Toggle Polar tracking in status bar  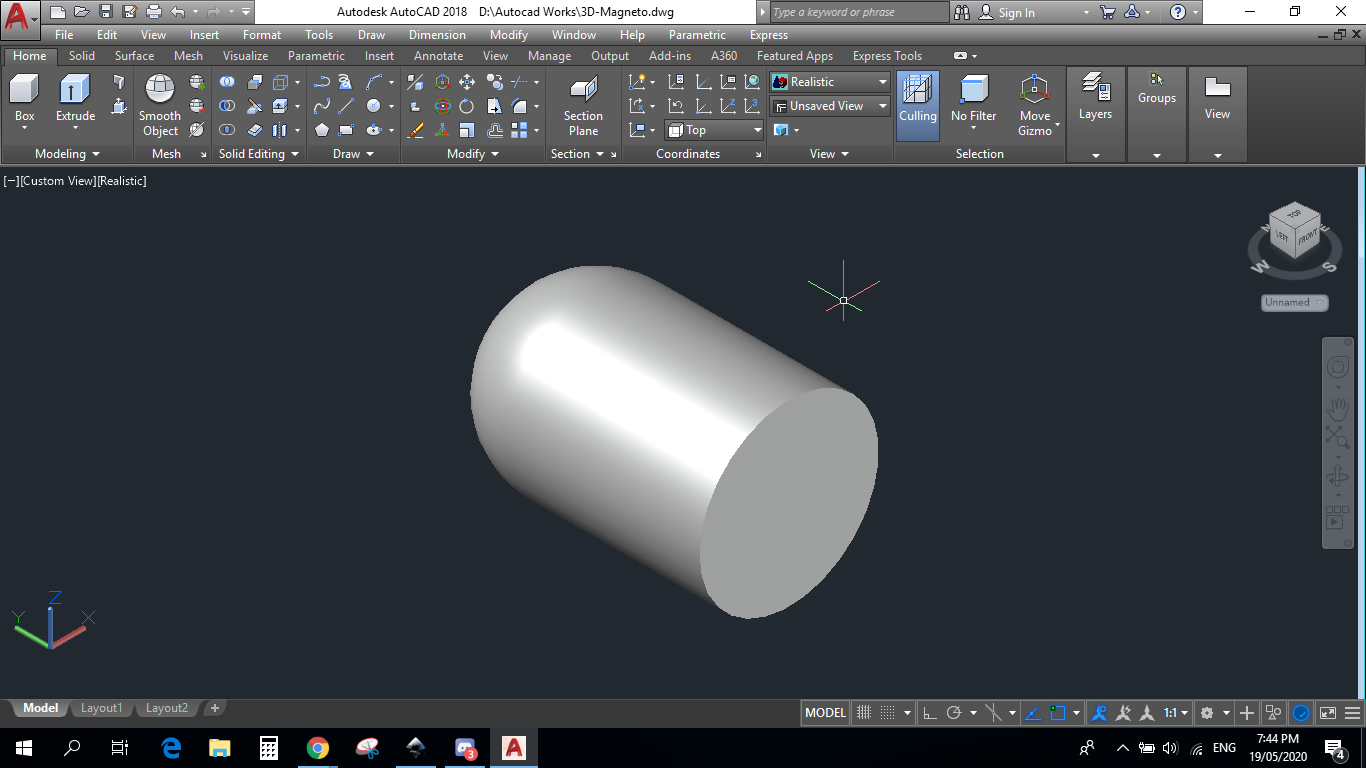tap(954, 713)
